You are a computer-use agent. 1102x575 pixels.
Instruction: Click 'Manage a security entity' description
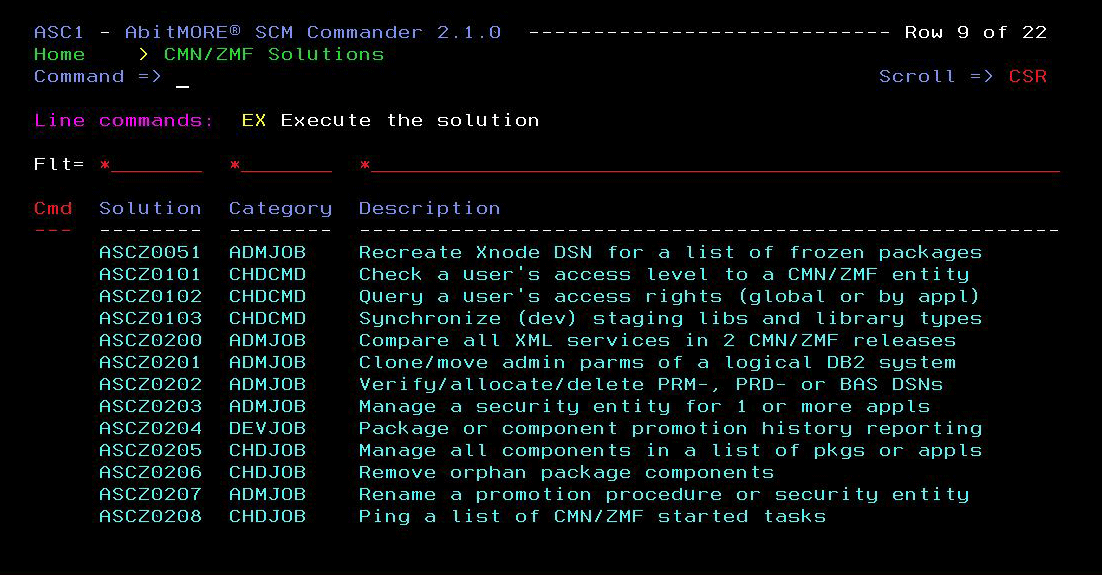(644, 407)
